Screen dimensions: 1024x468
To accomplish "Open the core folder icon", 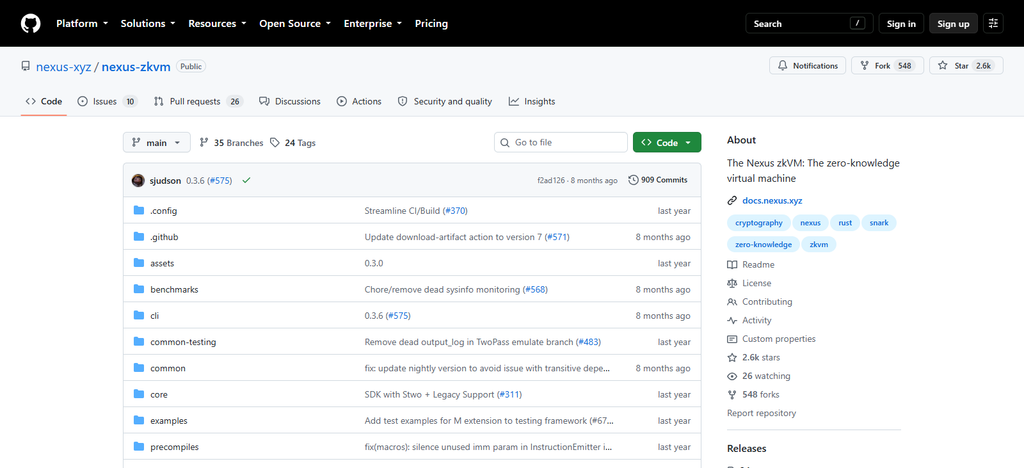I will (x=138, y=394).
